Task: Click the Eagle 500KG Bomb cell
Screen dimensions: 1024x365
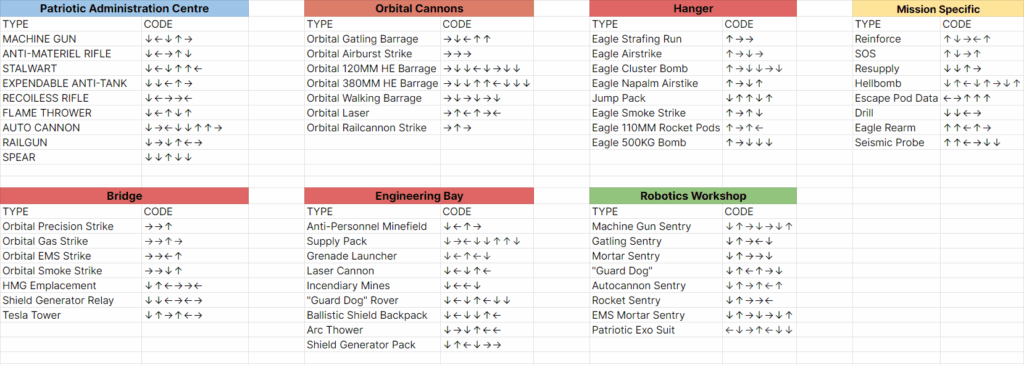Action: [x=656, y=142]
